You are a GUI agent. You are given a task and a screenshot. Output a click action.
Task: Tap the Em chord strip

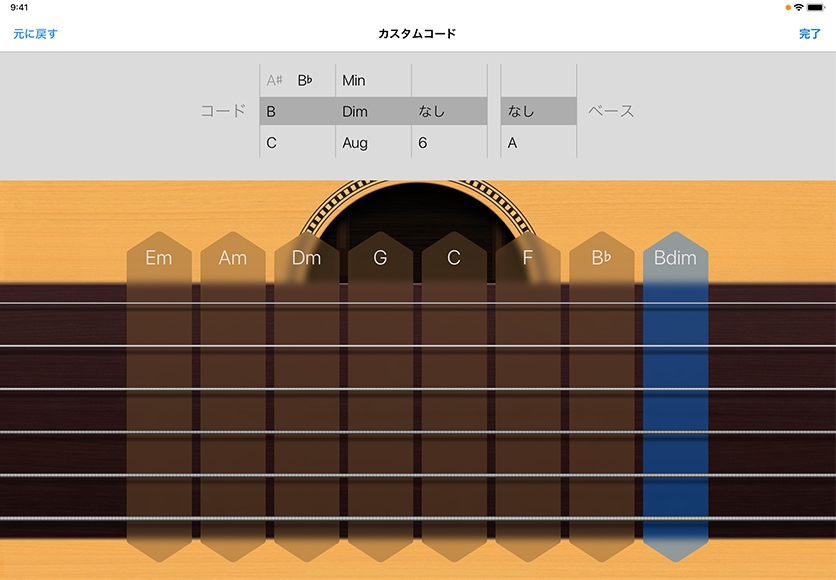pos(159,400)
